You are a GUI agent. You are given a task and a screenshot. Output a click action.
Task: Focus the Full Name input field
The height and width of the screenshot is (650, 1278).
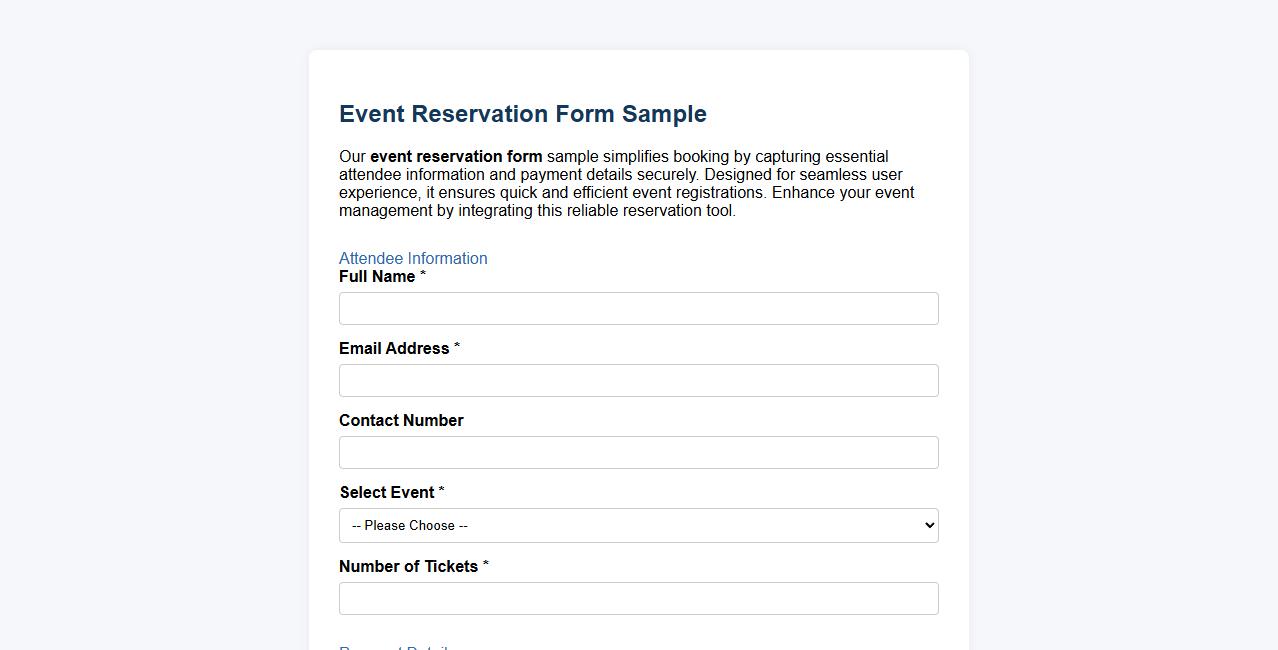coord(638,308)
